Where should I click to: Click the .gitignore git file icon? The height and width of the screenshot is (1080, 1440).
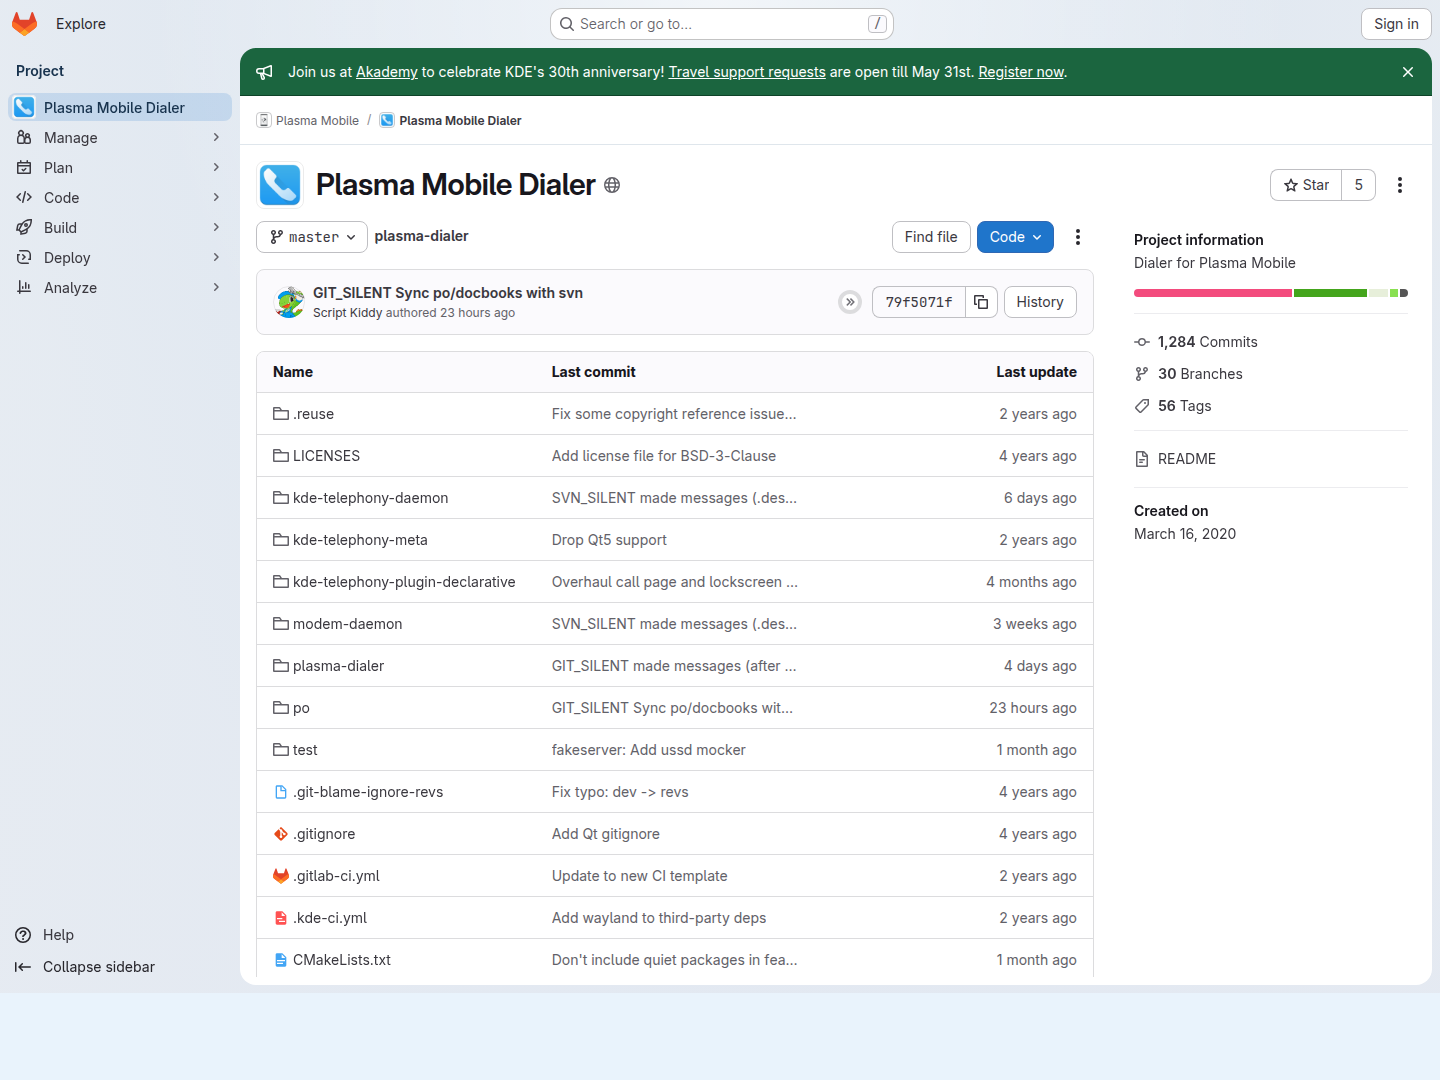[281, 834]
